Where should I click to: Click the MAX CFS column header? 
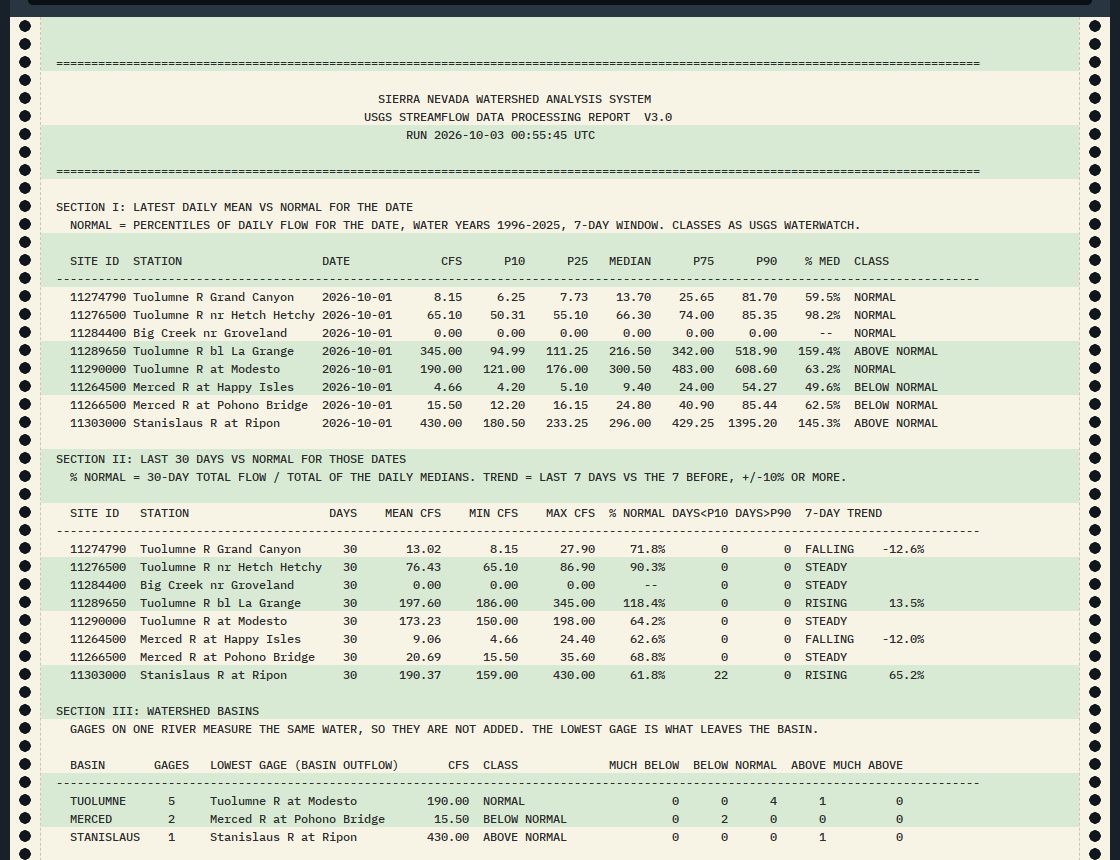pyautogui.click(x=571, y=514)
